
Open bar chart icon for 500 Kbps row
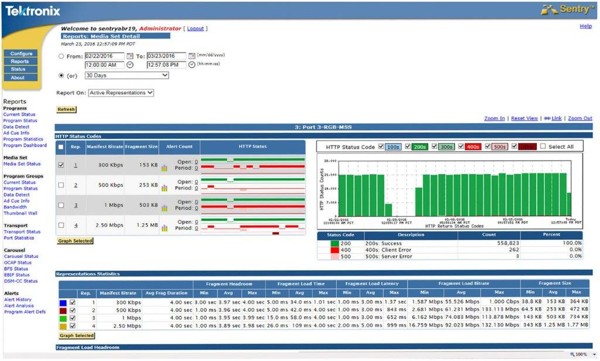(165, 188)
